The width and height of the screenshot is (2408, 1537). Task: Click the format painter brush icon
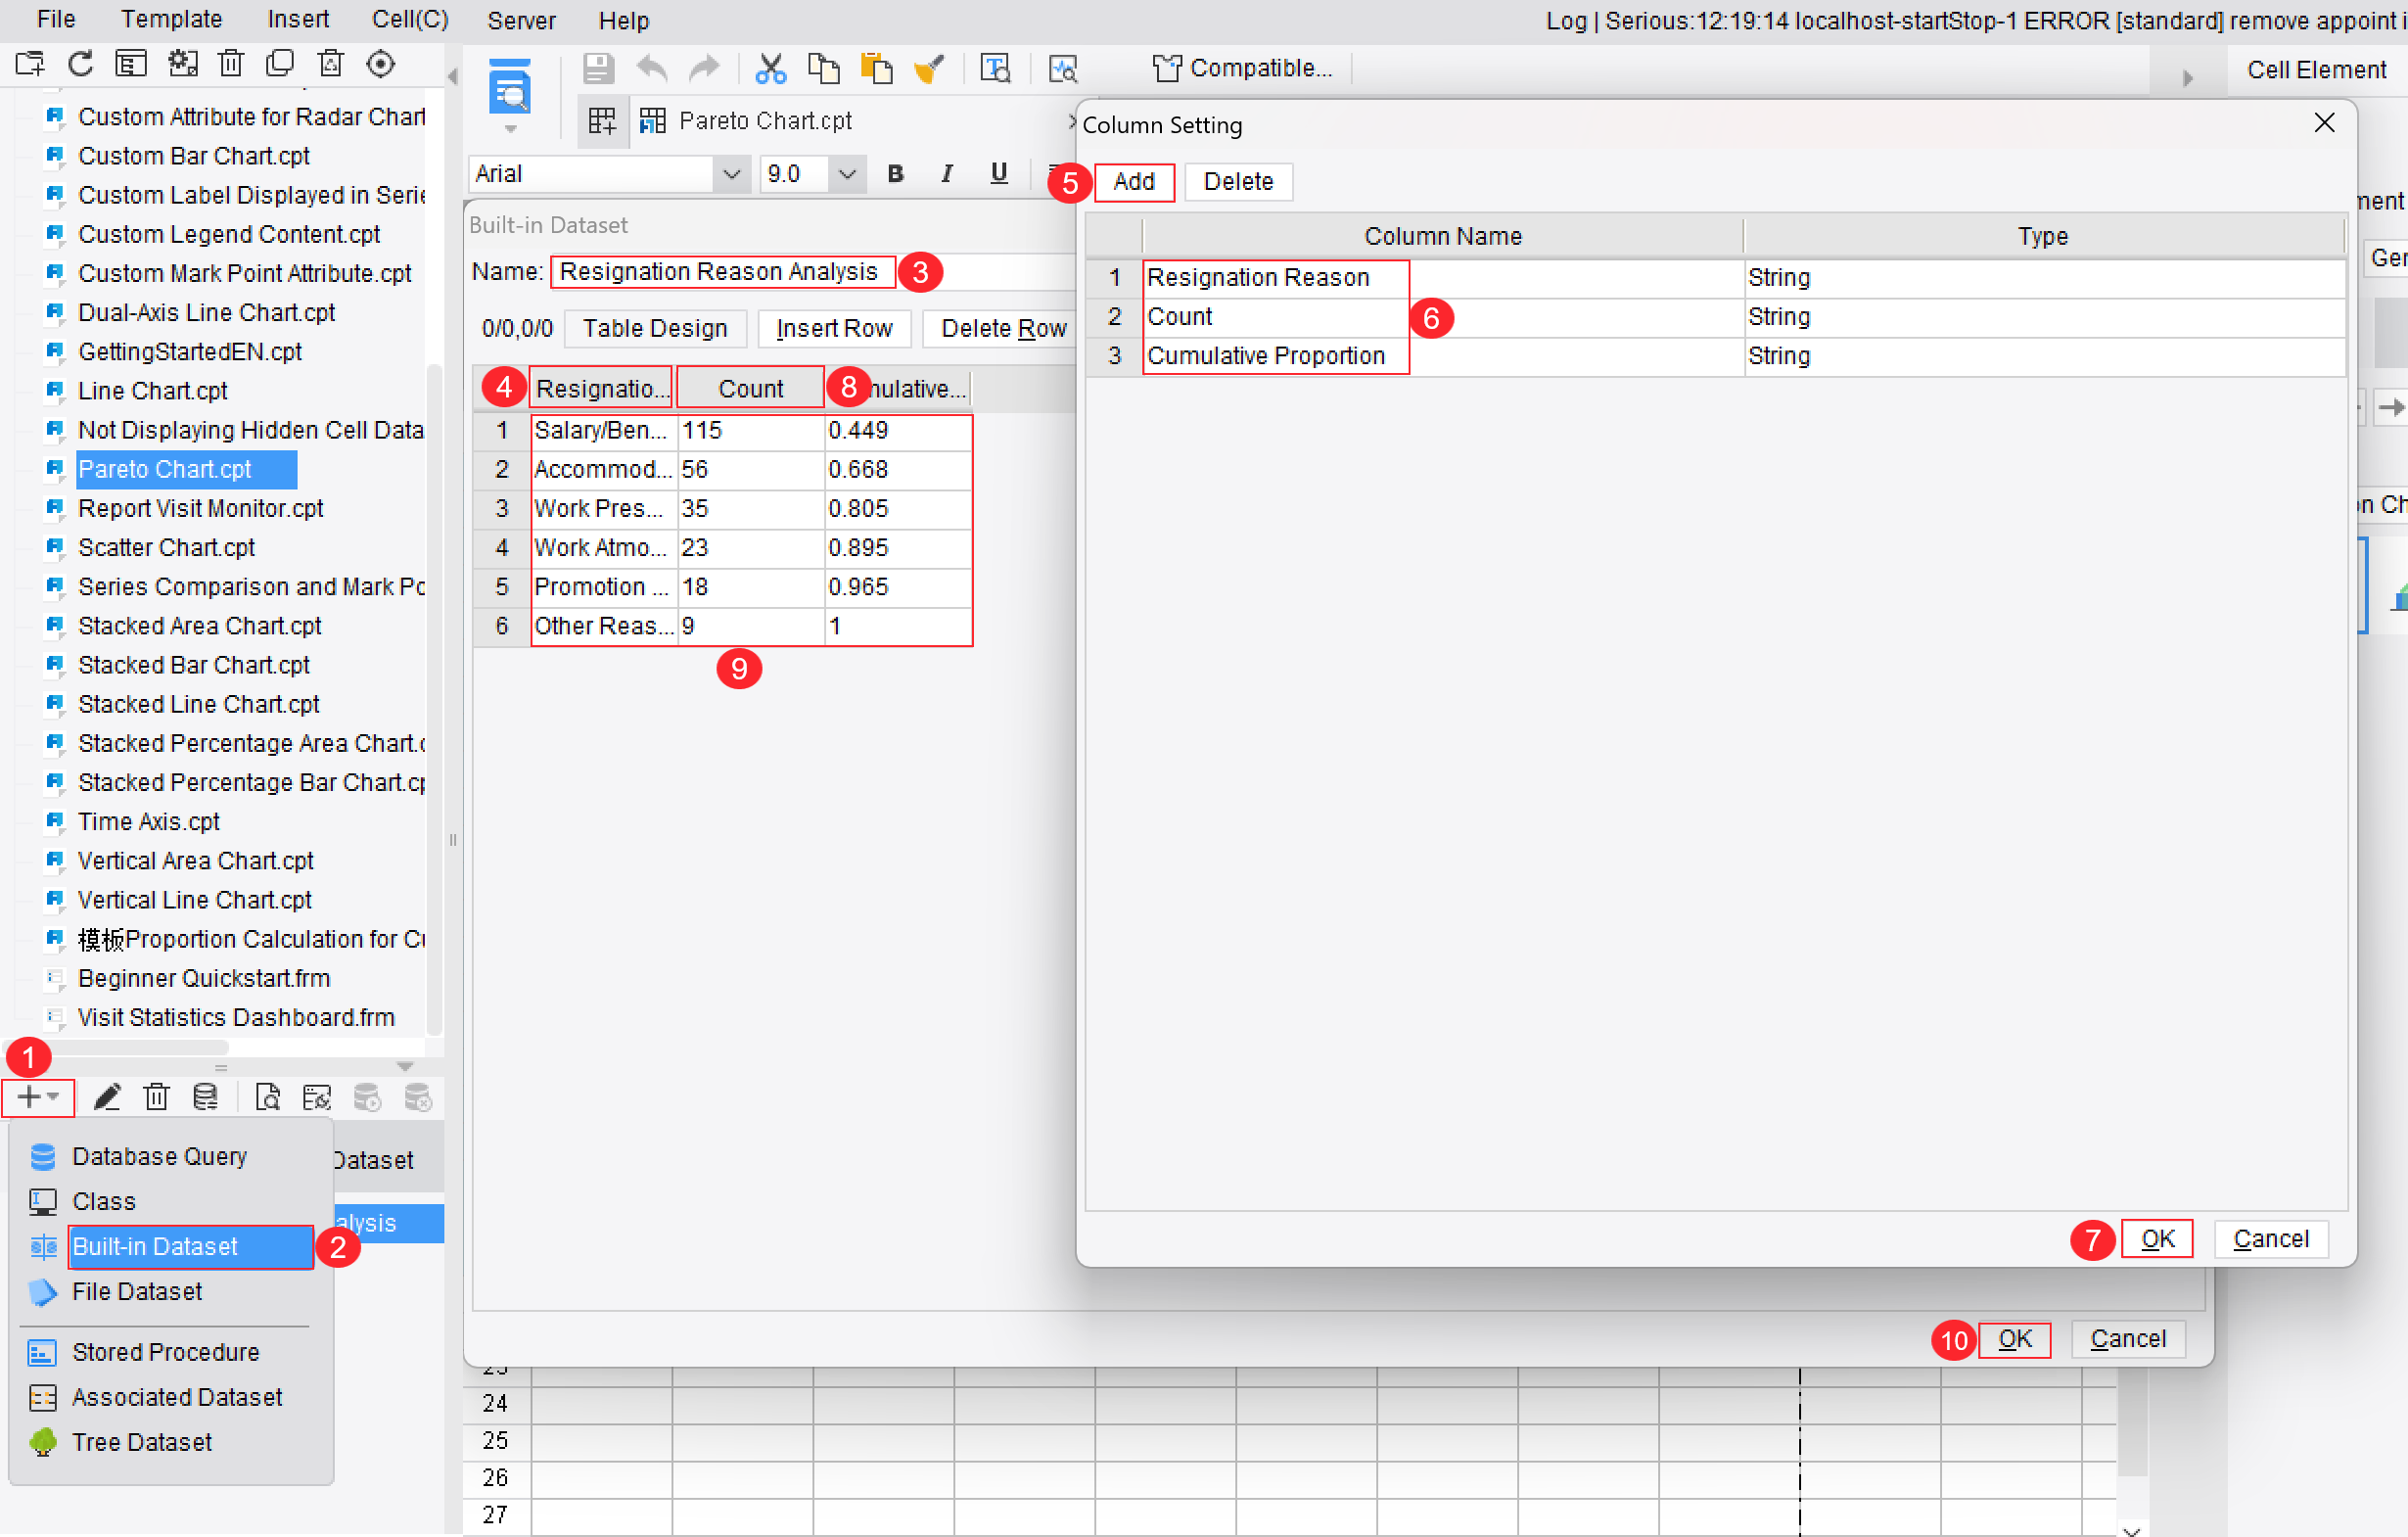coord(929,68)
